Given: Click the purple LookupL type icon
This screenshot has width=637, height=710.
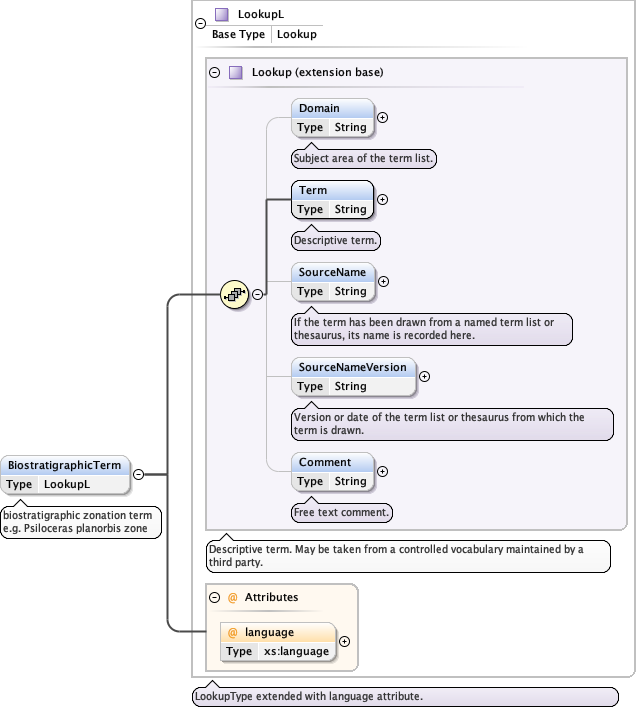Looking at the screenshot, I should (222, 15).
